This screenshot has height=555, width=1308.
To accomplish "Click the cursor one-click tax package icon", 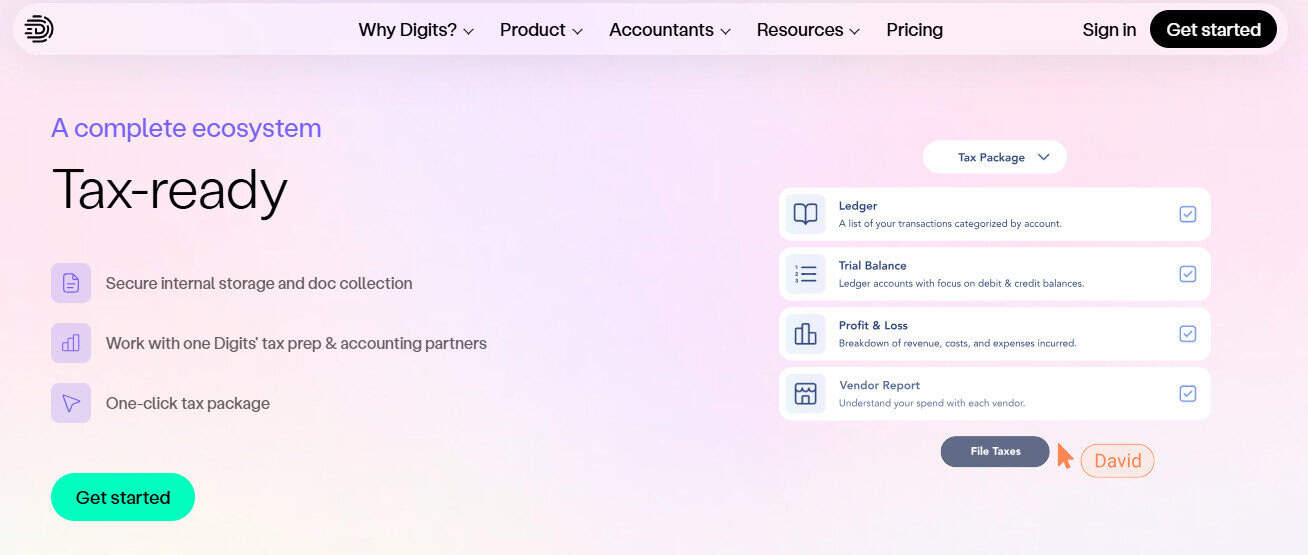I will (71, 403).
